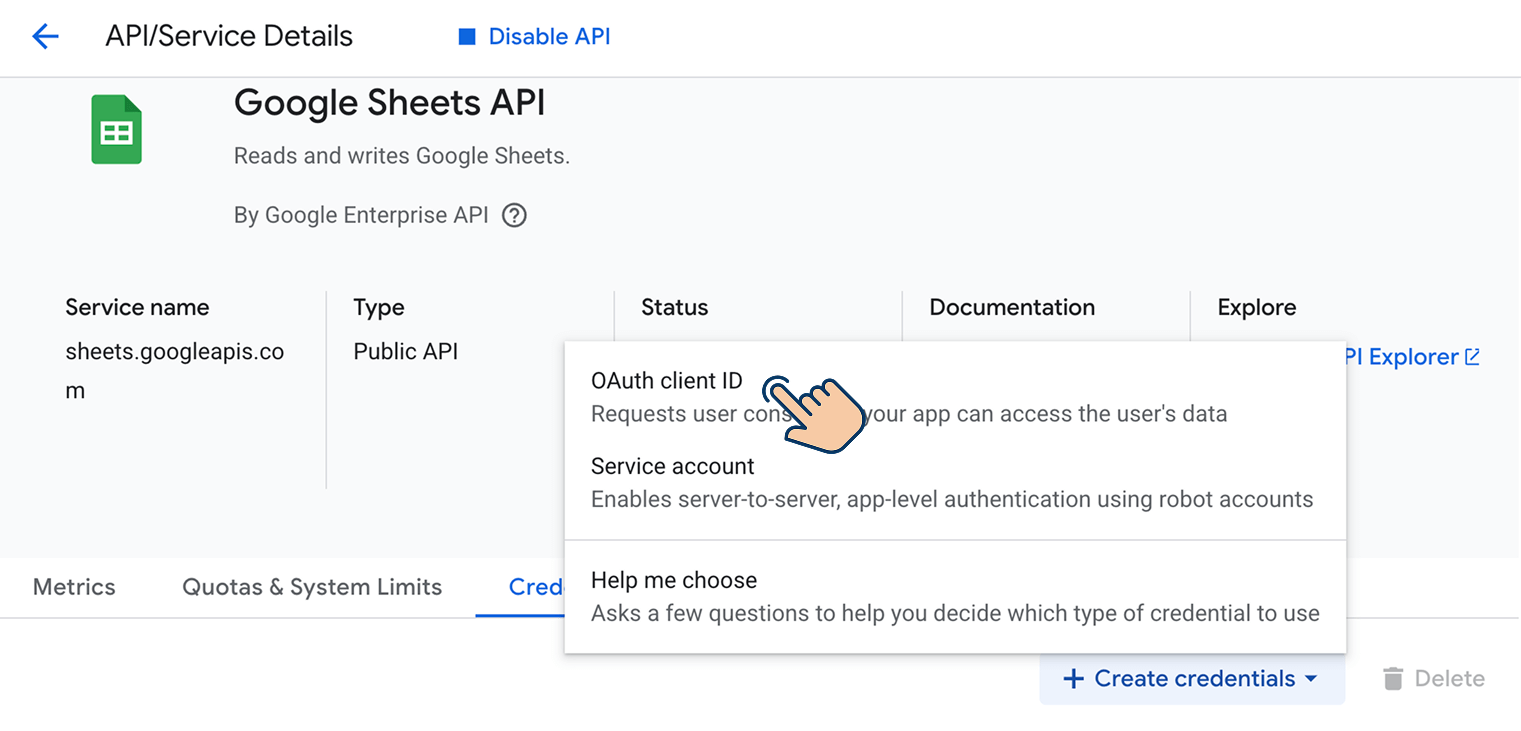Click the plus icon in Create credentials

pyautogui.click(x=1073, y=679)
